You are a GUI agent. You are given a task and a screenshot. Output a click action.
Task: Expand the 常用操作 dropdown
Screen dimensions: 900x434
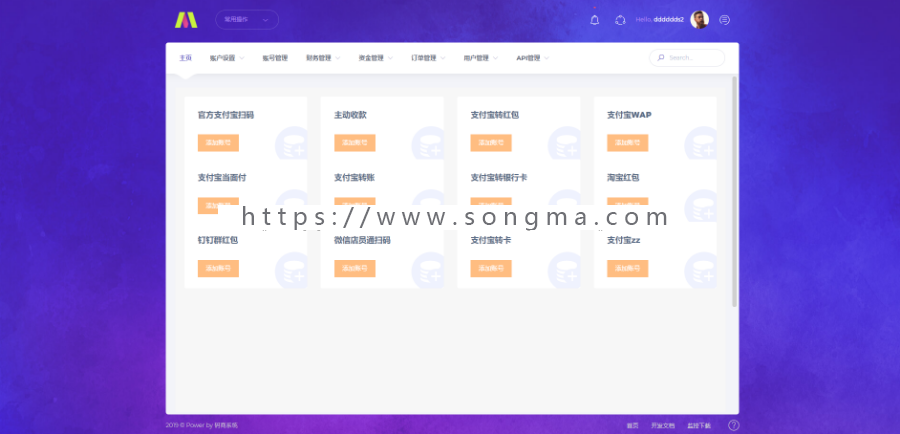247,20
